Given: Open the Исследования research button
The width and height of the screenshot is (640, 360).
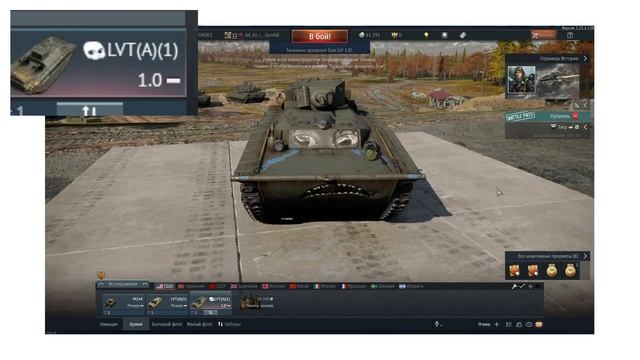Looking at the screenshot, I should 123,284.
